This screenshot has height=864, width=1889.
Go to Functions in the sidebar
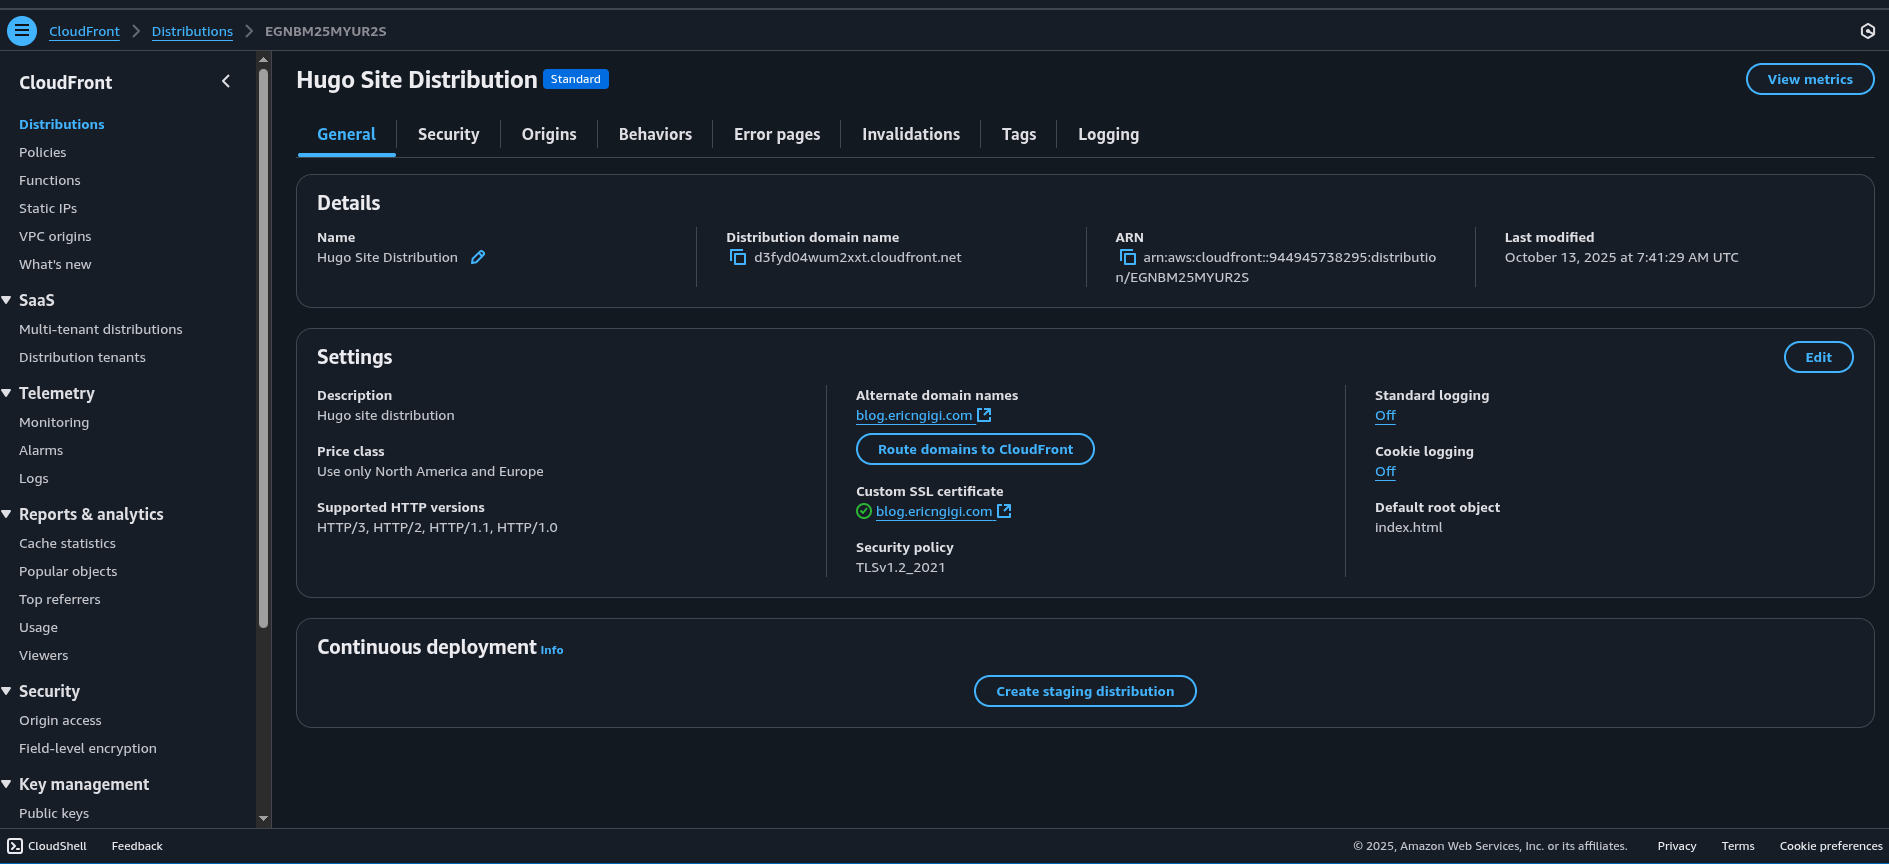click(49, 180)
